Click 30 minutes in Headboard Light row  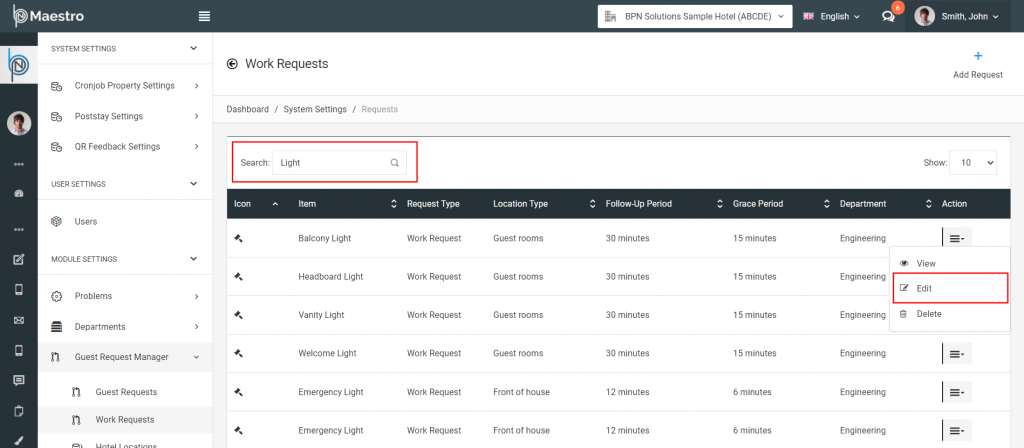[x=628, y=277]
